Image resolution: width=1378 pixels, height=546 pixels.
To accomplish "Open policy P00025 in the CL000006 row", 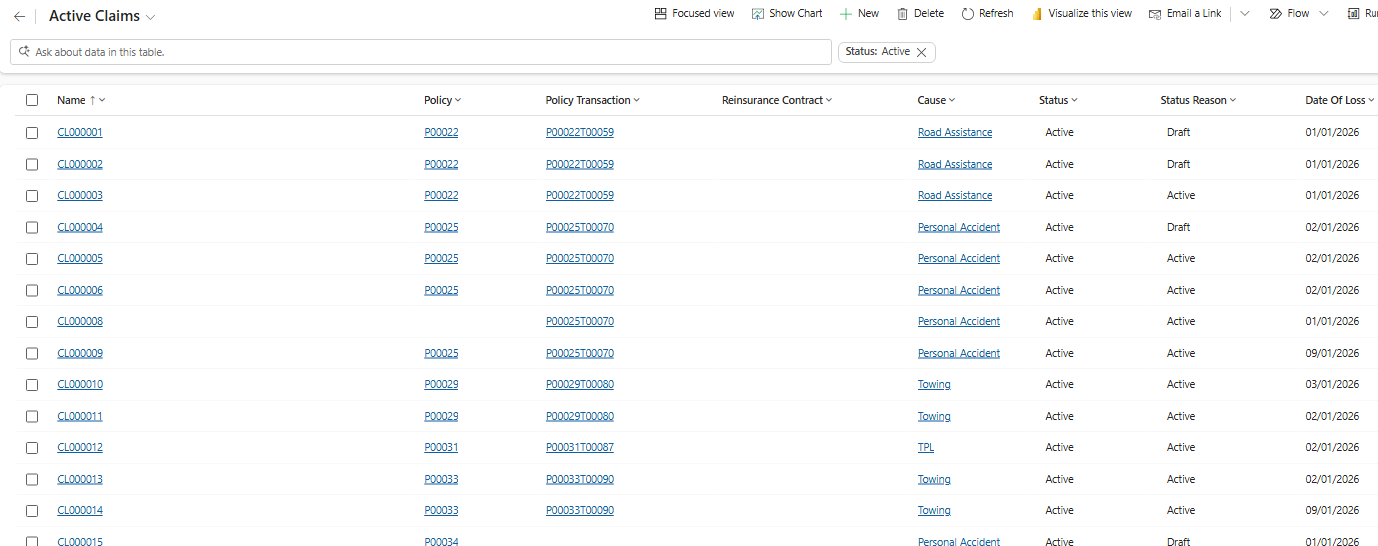I will coord(441,290).
